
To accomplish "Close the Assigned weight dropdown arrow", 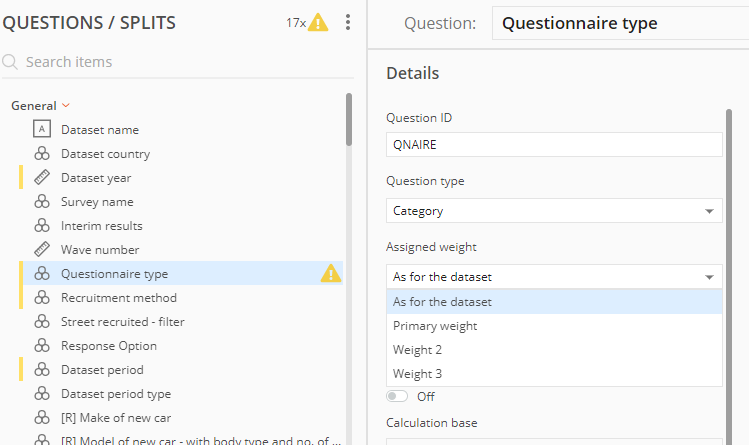I will click(709, 277).
